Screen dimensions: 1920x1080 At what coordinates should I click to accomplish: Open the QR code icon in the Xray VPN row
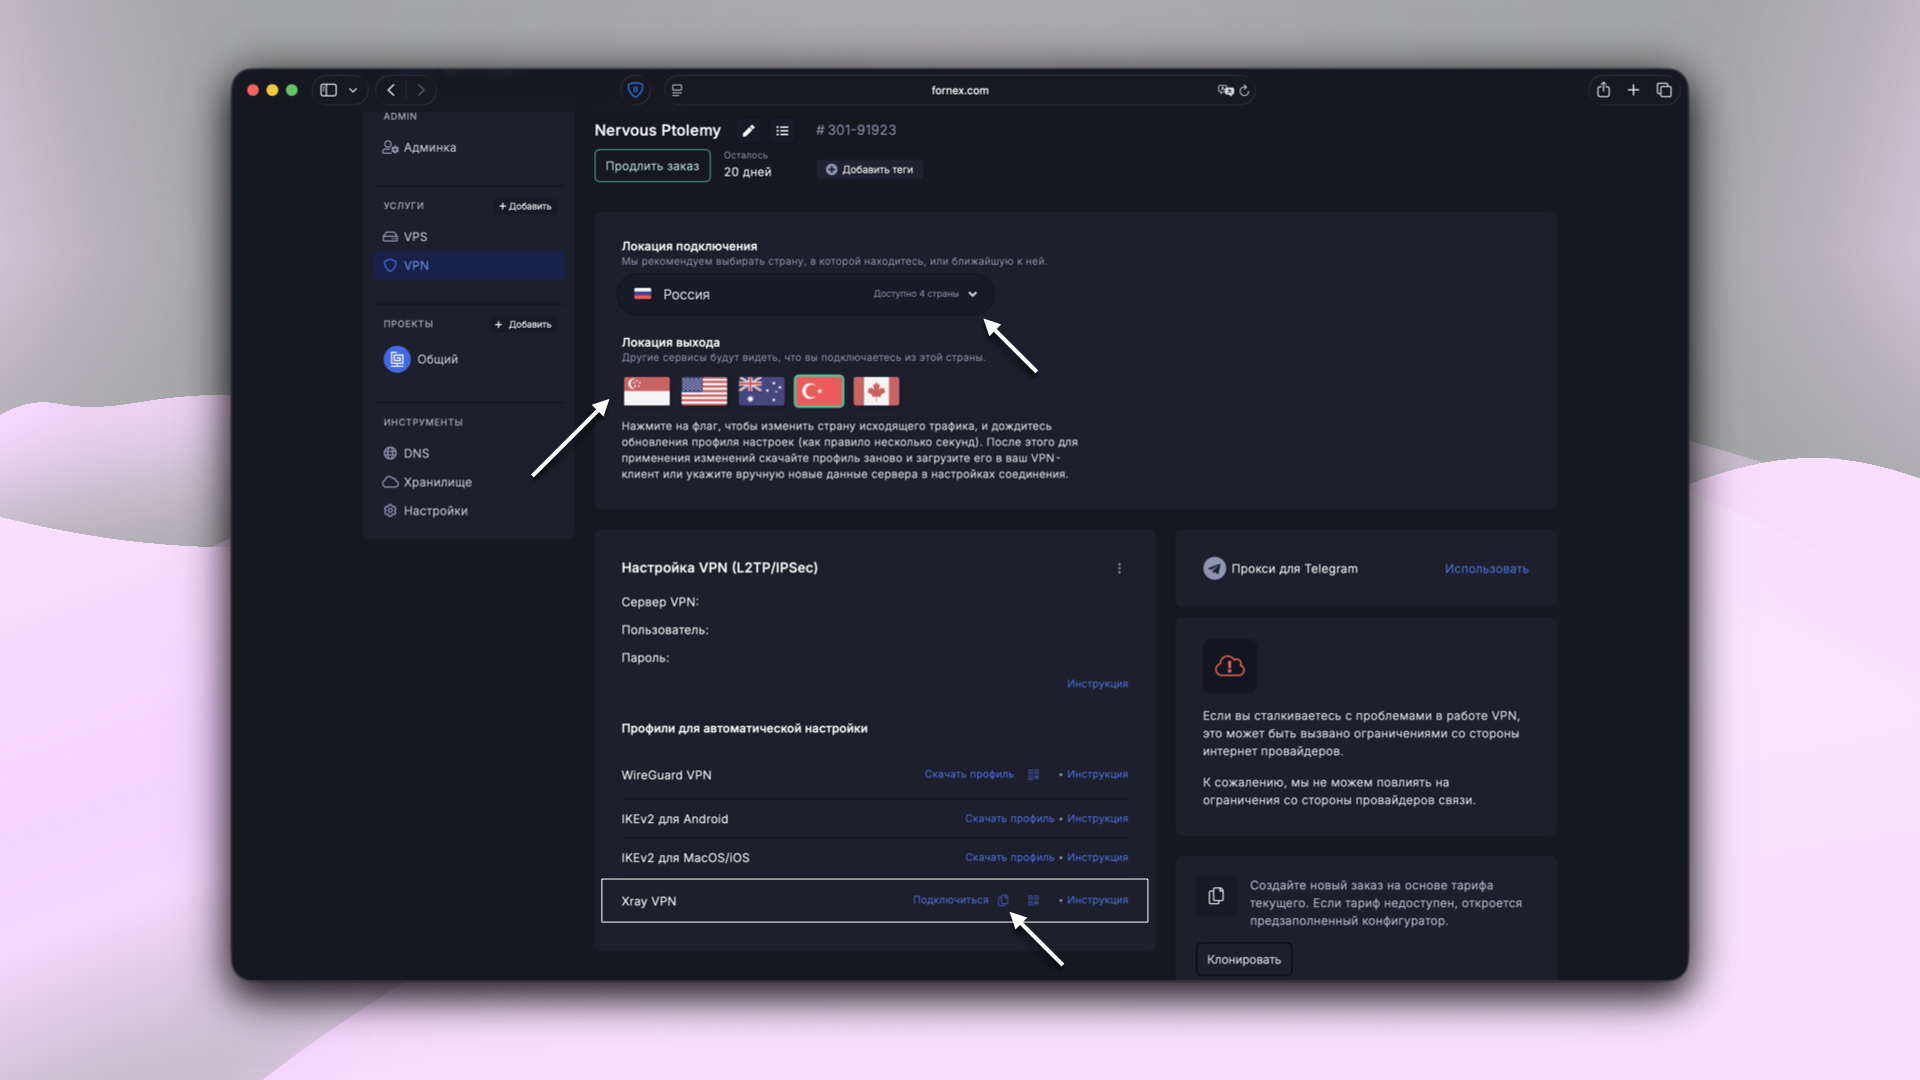click(x=1034, y=900)
